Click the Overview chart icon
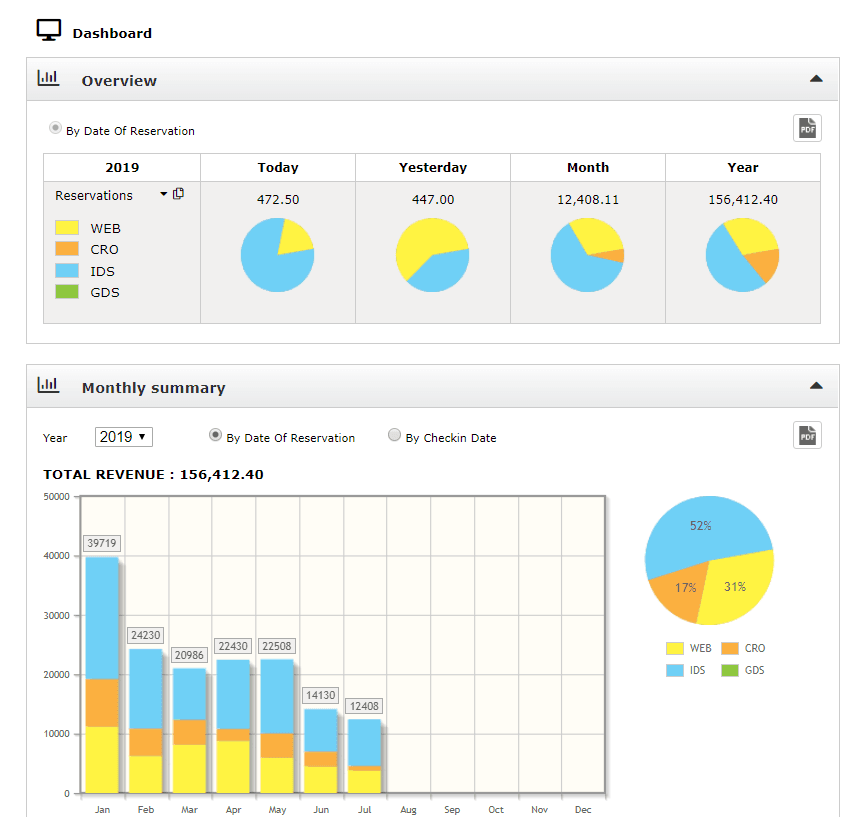The width and height of the screenshot is (849, 817). pyautogui.click(x=48, y=78)
